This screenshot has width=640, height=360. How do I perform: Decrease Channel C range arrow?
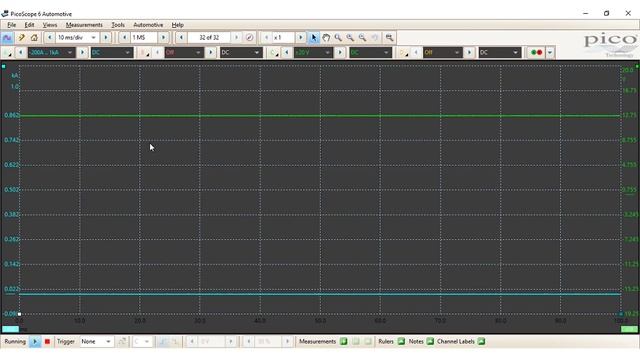[287, 53]
